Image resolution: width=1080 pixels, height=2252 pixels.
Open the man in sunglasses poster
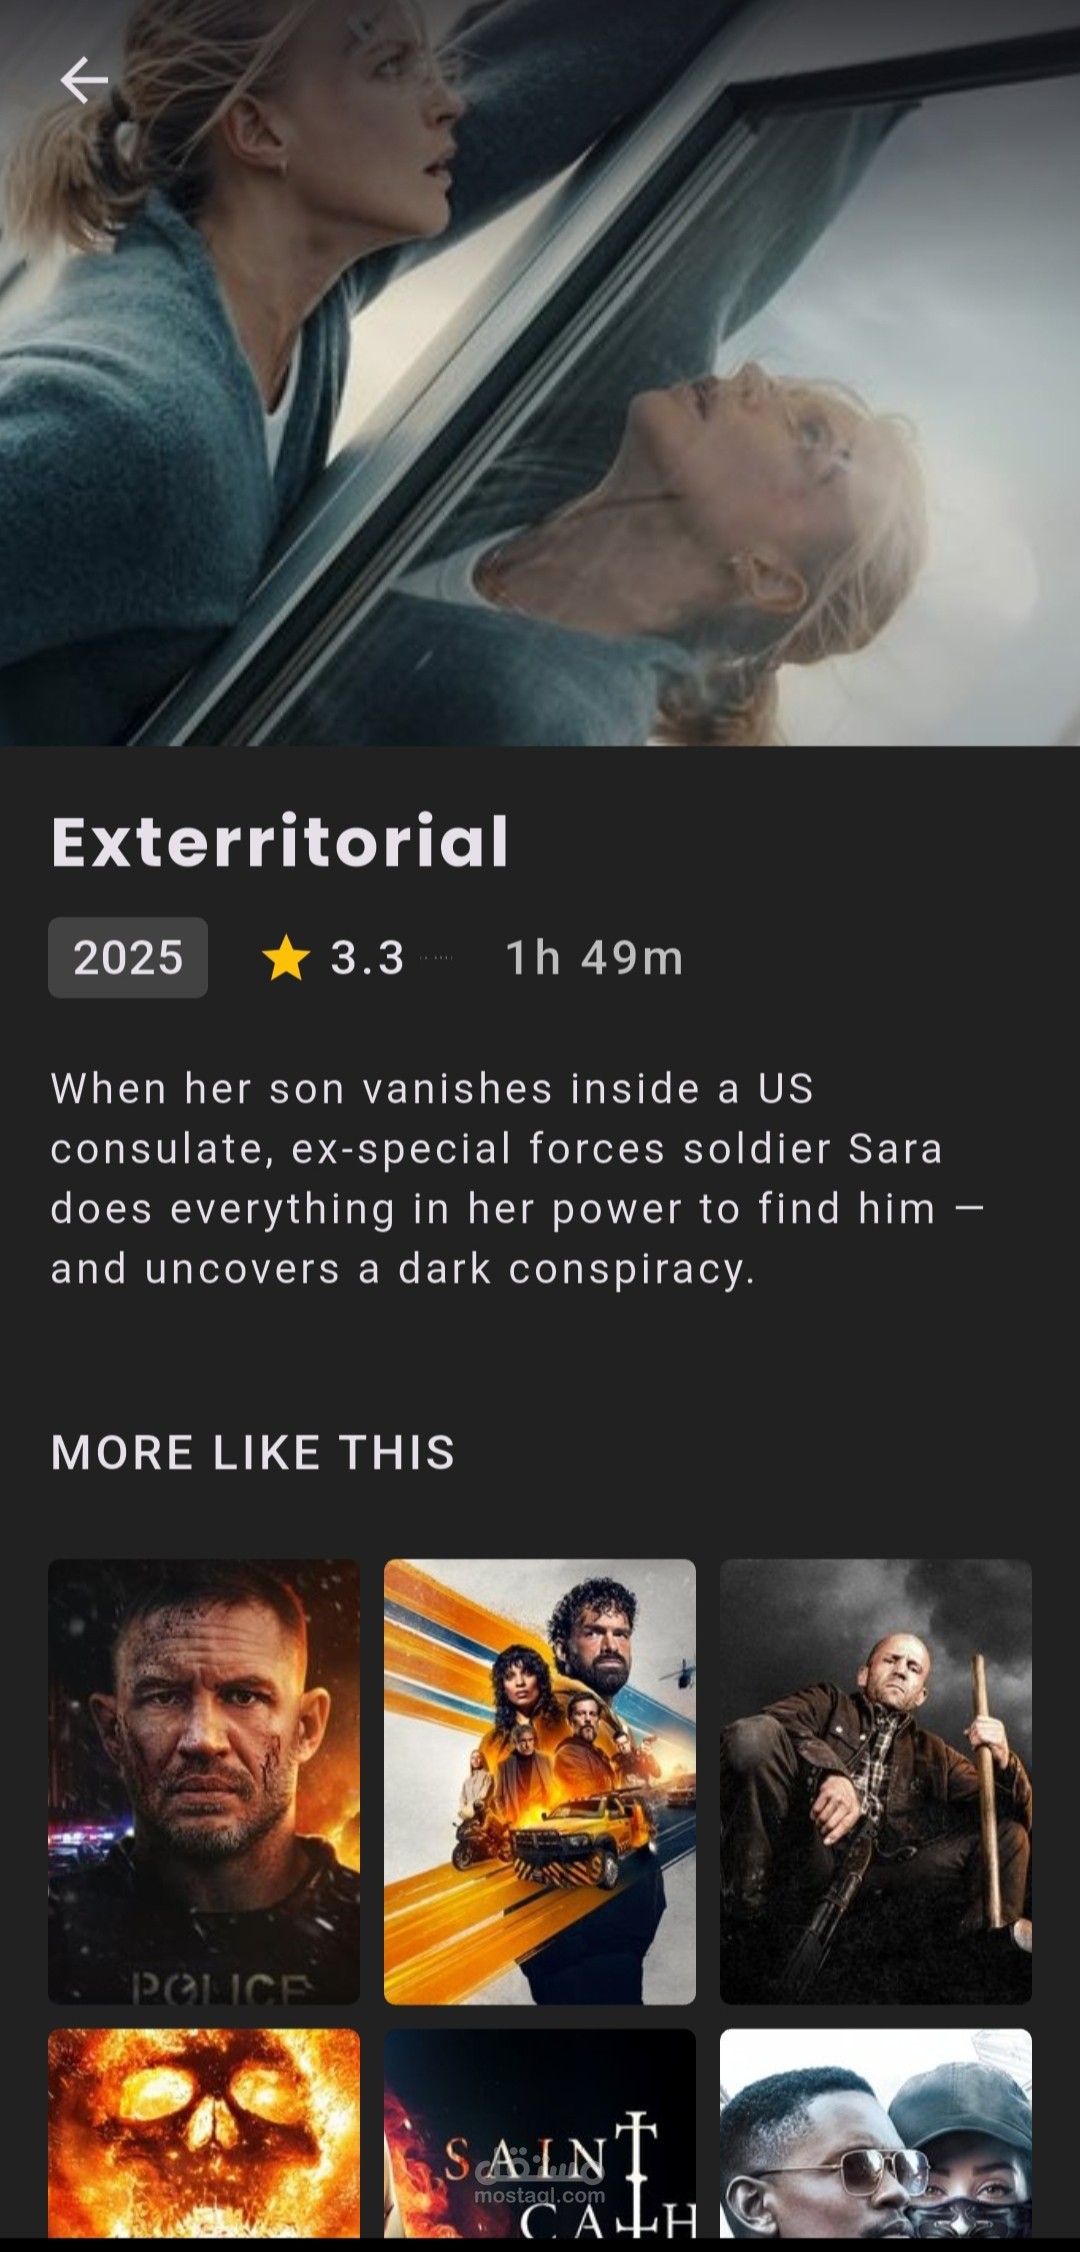coord(876,2132)
